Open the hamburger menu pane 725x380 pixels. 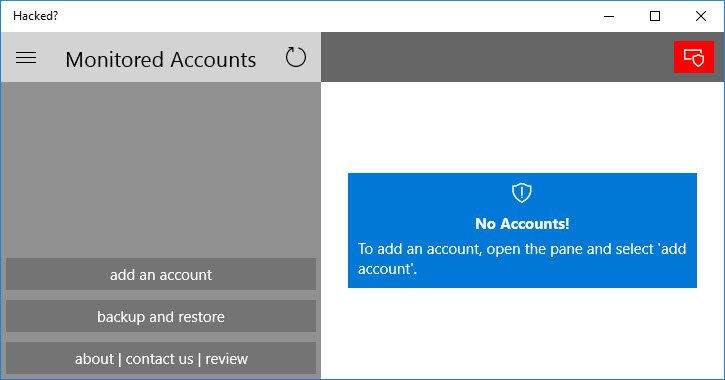pos(26,58)
